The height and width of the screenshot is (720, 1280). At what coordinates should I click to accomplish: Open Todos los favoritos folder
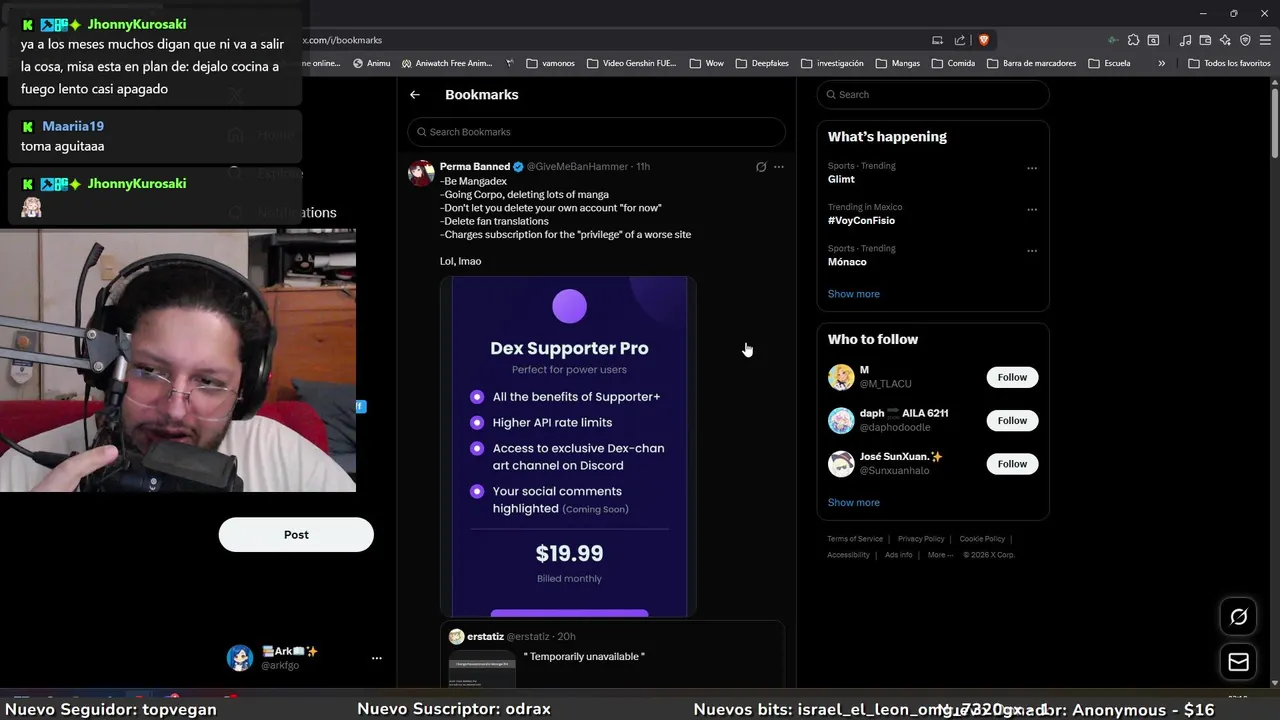1229,63
